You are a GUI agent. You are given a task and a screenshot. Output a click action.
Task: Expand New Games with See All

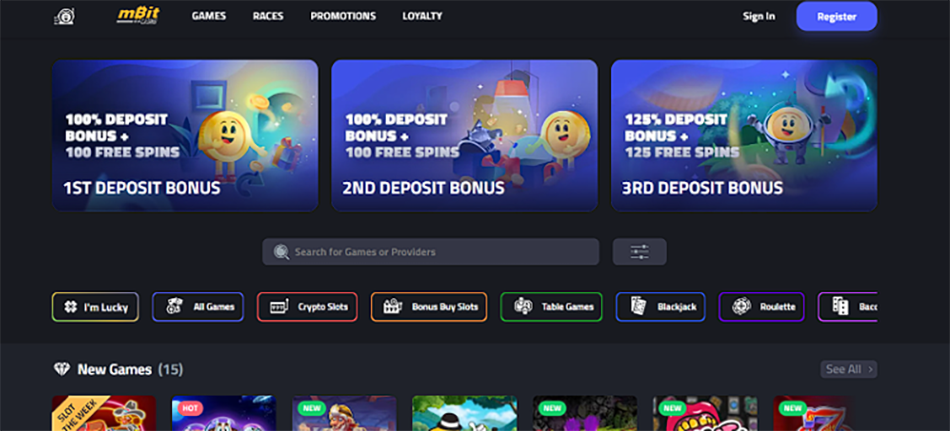pyautogui.click(x=849, y=369)
